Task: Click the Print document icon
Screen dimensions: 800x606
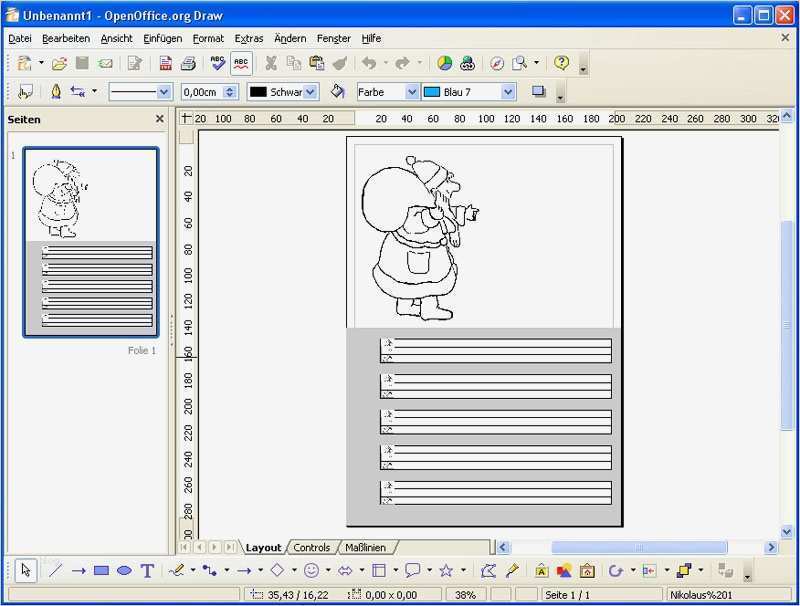Action: [x=188, y=62]
